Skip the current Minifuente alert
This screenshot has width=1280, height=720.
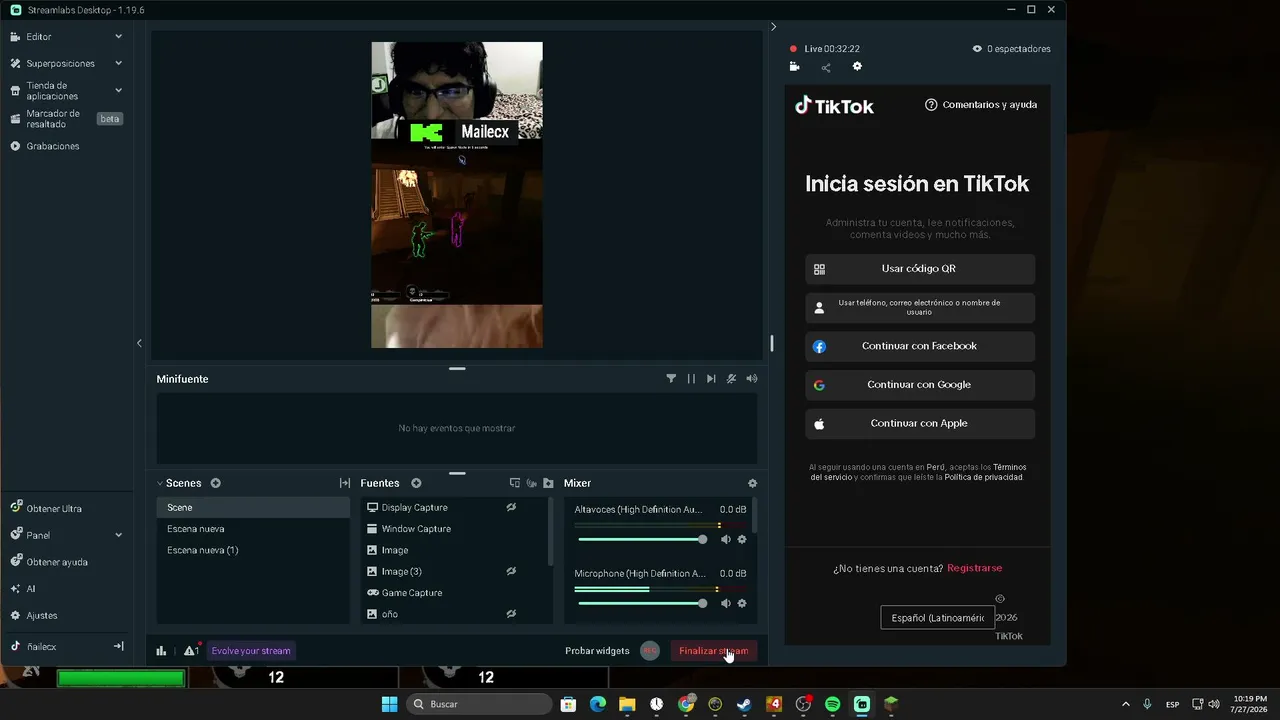(x=711, y=379)
